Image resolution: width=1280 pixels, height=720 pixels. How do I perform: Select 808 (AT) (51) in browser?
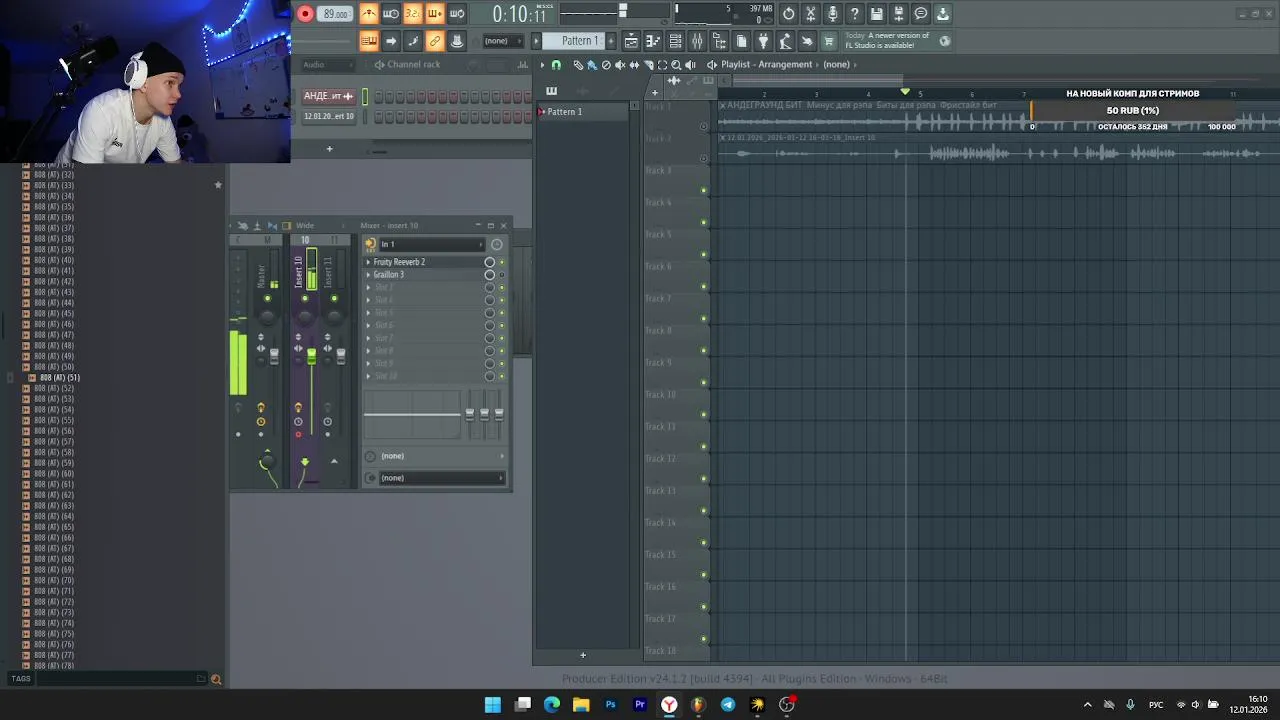coord(60,378)
